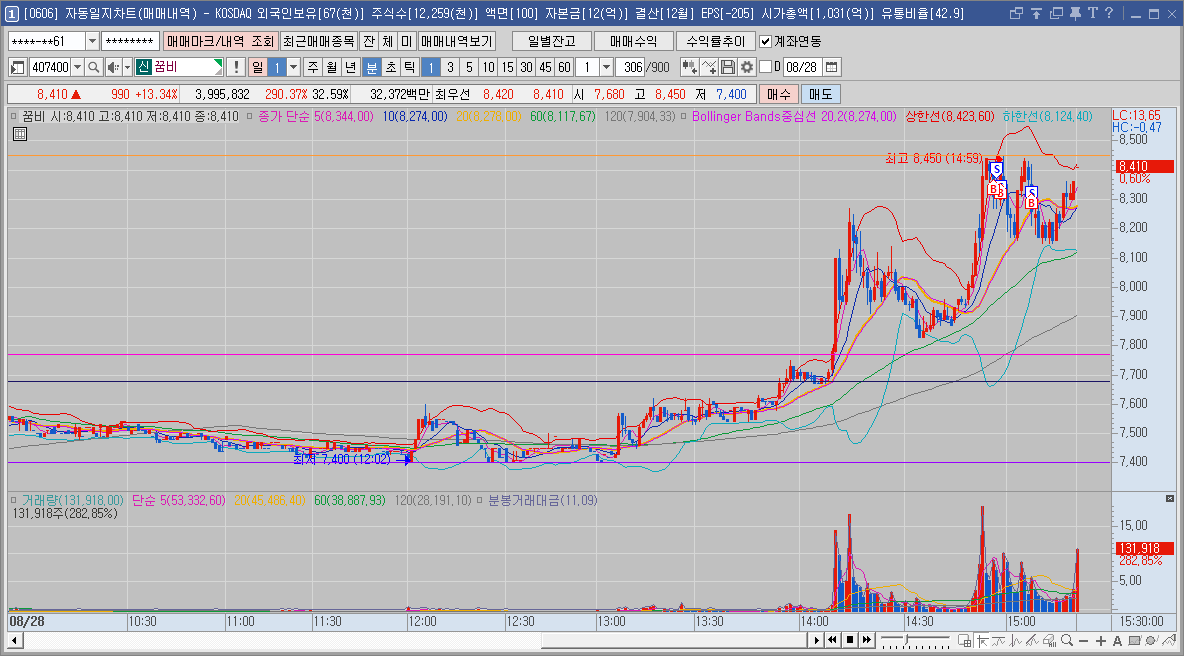Select the 5 minute interval tab
The image size is (1184, 656).
(469, 67)
